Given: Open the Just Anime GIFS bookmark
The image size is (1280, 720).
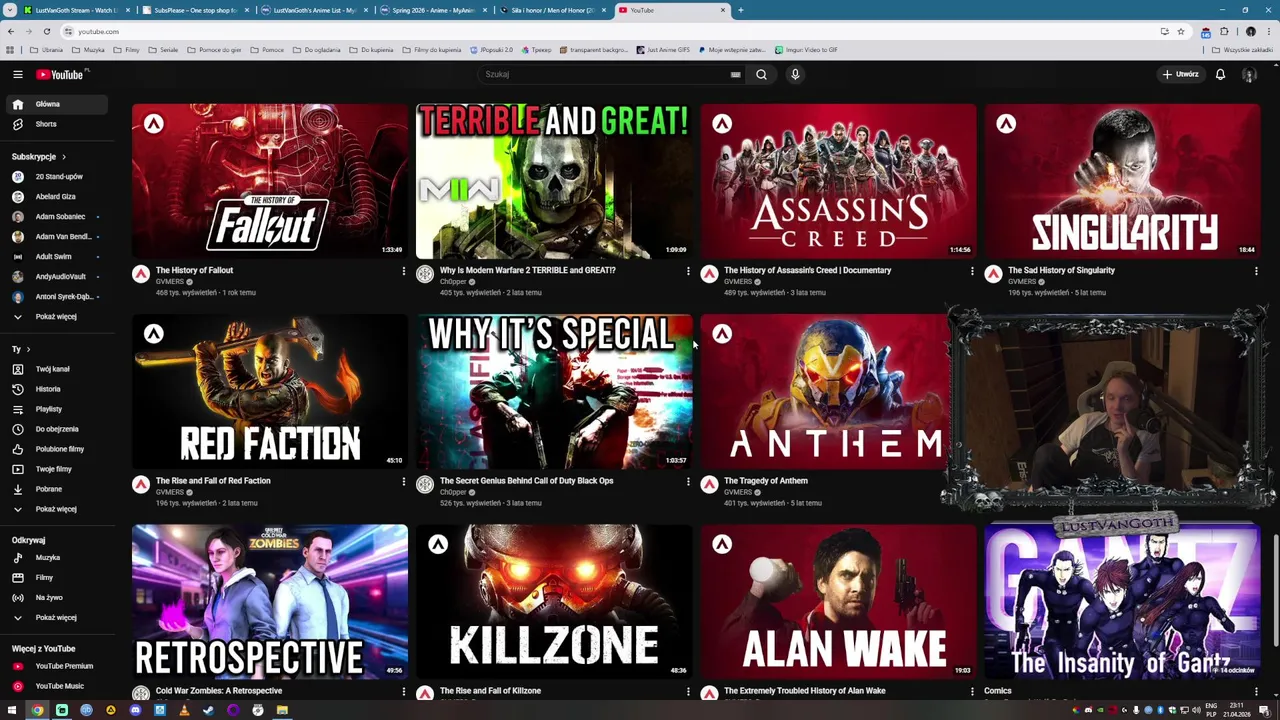Looking at the screenshot, I should click(x=663, y=50).
